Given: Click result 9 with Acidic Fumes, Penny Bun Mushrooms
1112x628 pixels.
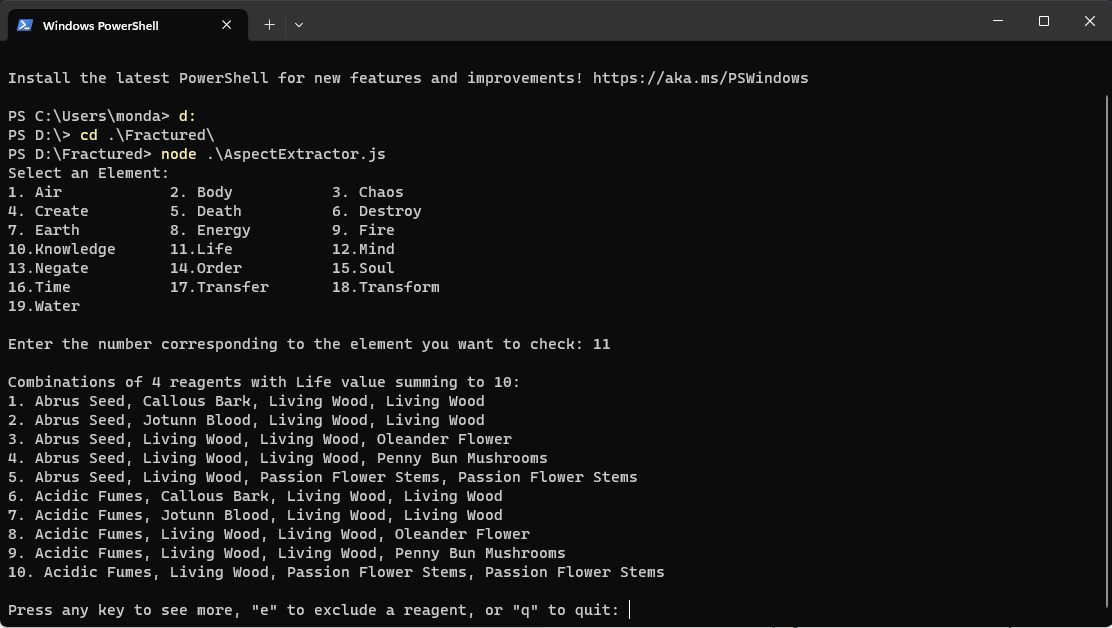Looking at the screenshot, I should (287, 554).
